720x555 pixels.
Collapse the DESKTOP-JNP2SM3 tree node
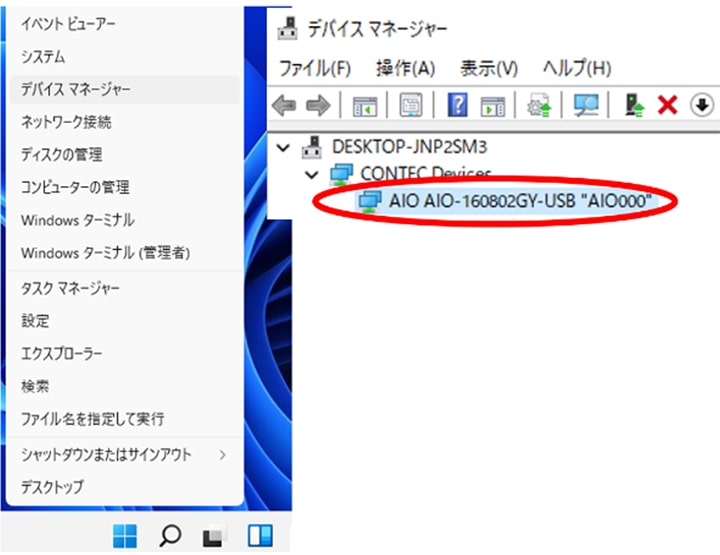pos(283,148)
